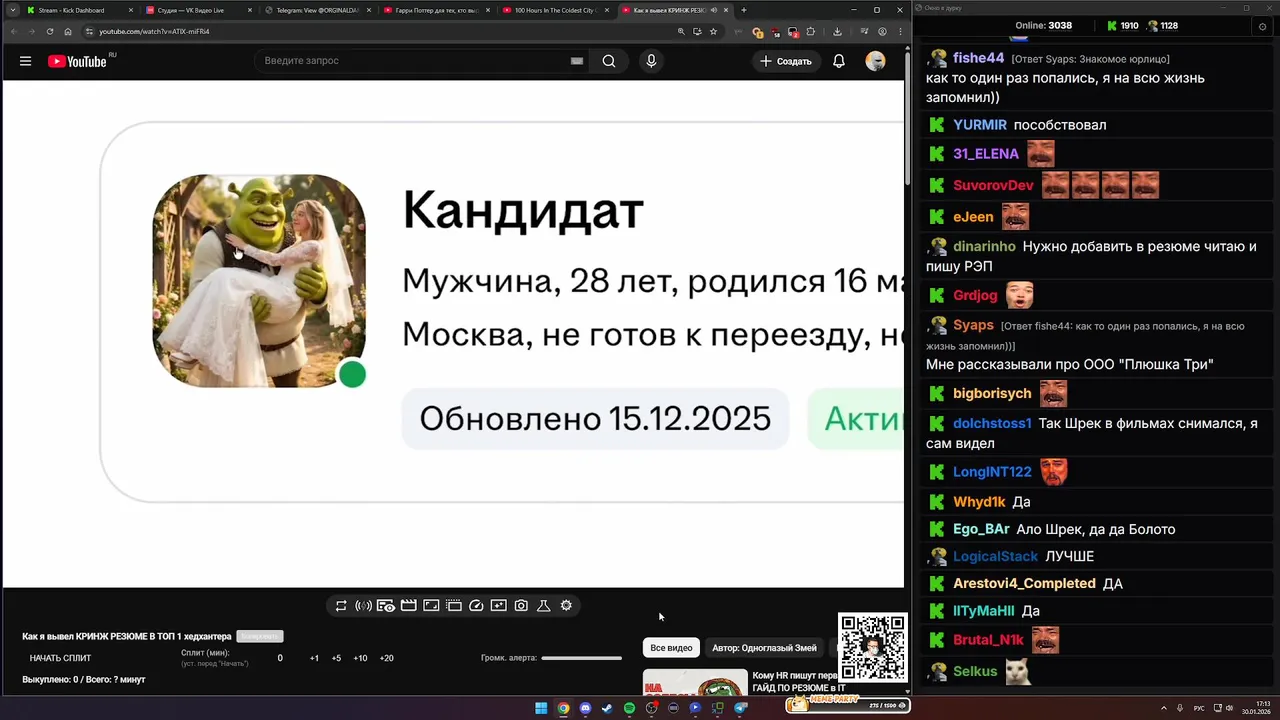Open the language indicator РУС in system tray

(x=1199, y=708)
